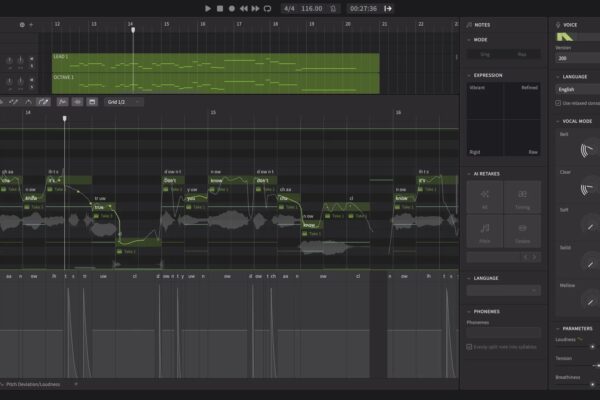The image size is (600, 400).
Task: Collapse the VOCAL MODE section
Action: (558, 121)
